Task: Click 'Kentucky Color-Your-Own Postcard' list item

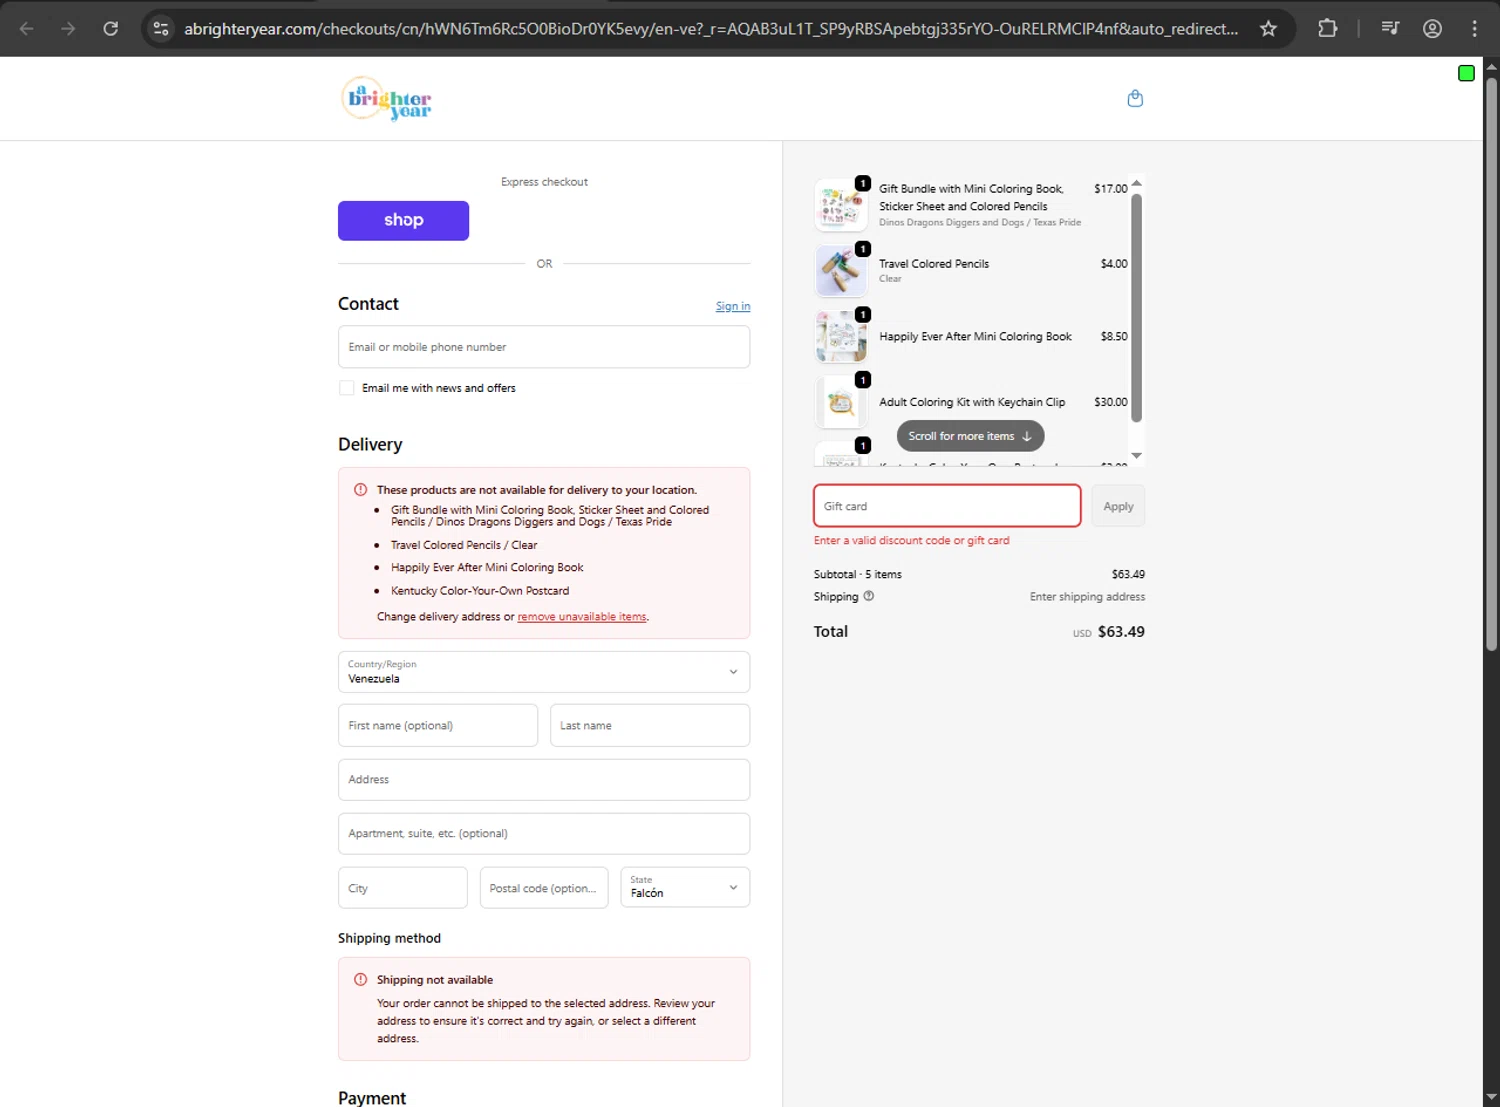Action: [x=480, y=591]
